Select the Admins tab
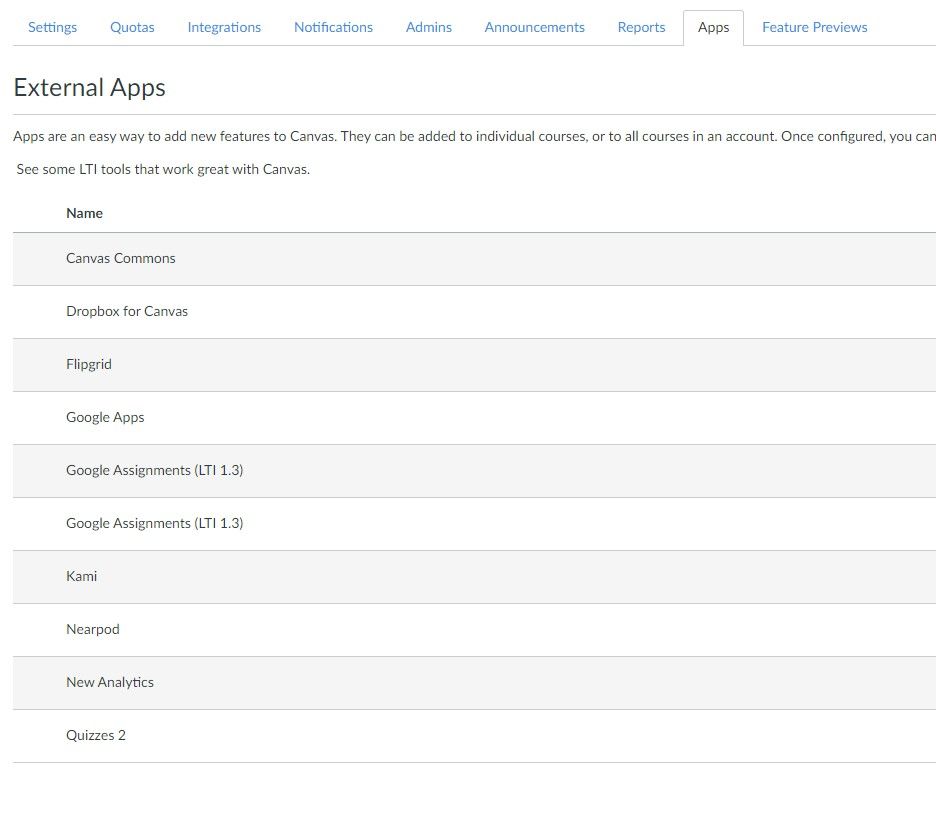The height and width of the screenshot is (815, 936). (428, 27)
